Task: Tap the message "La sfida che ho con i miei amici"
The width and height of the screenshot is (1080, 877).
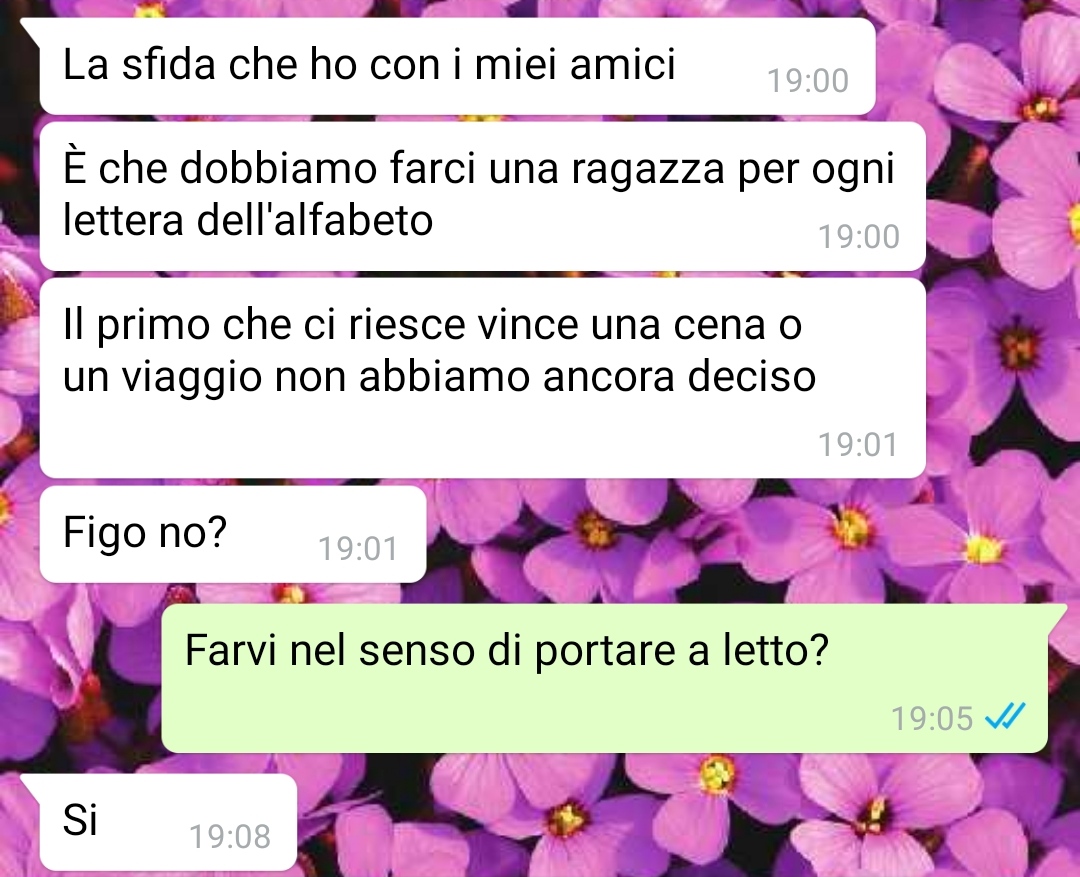Action: click(x=457, y=66)
